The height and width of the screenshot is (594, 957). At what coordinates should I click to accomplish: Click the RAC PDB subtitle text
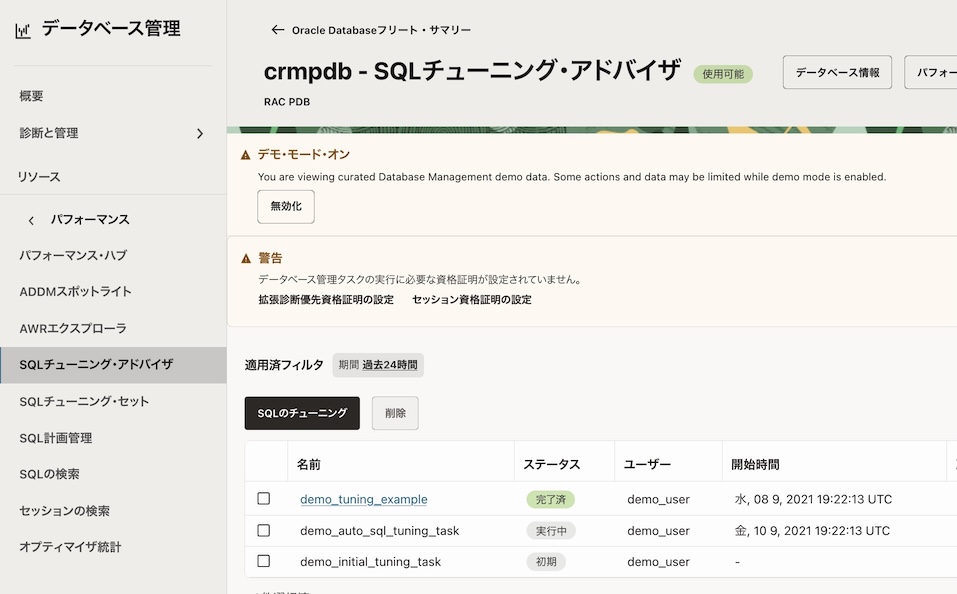(287, 102)
